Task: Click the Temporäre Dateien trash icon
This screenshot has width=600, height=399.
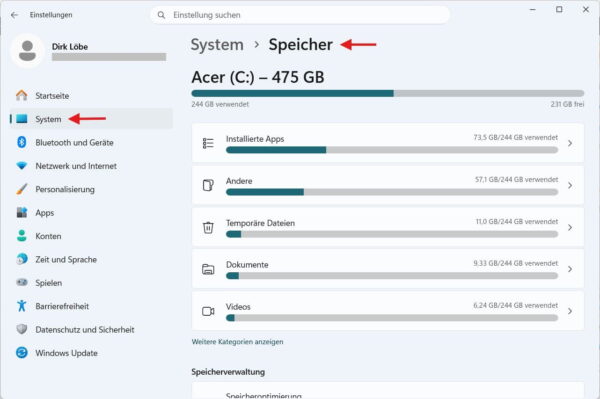Action: pyautogui.click(x=208, y=227)
